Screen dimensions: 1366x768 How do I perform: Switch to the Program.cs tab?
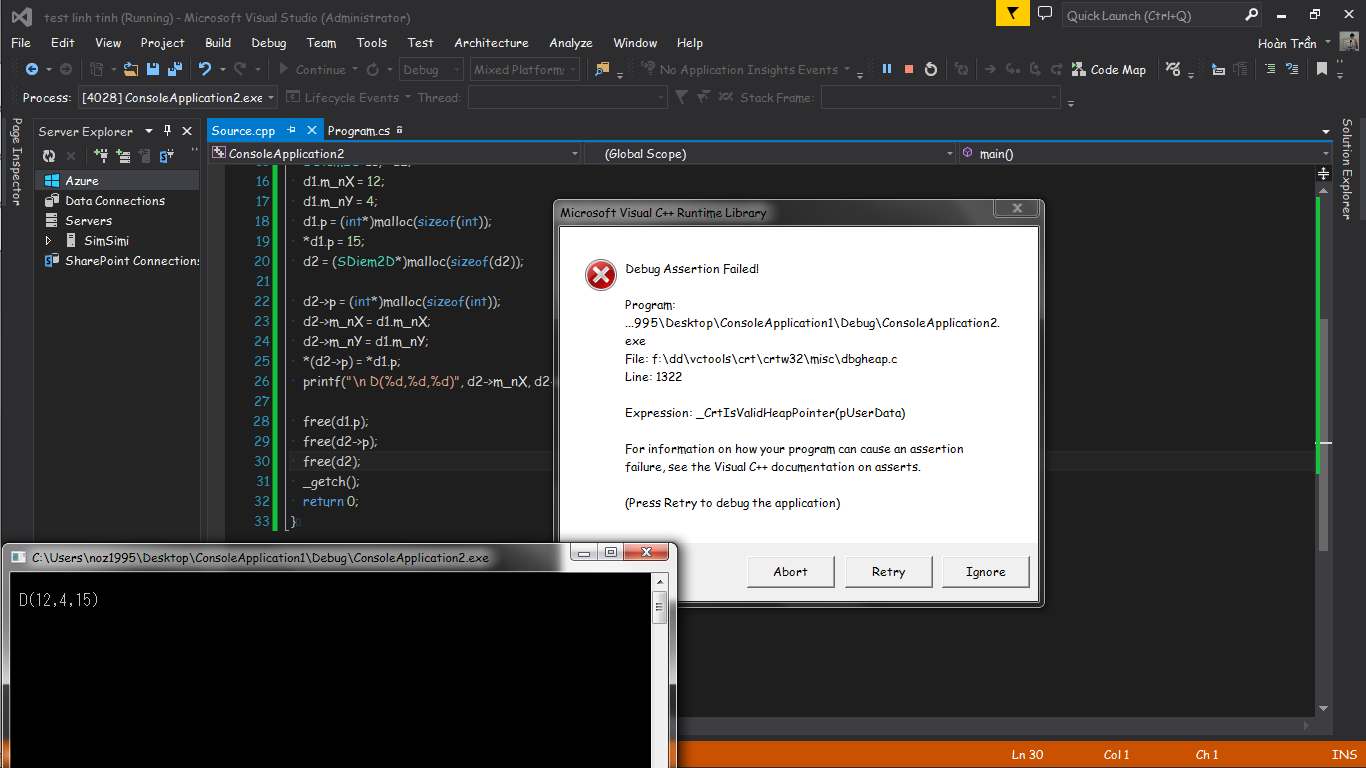358,131
